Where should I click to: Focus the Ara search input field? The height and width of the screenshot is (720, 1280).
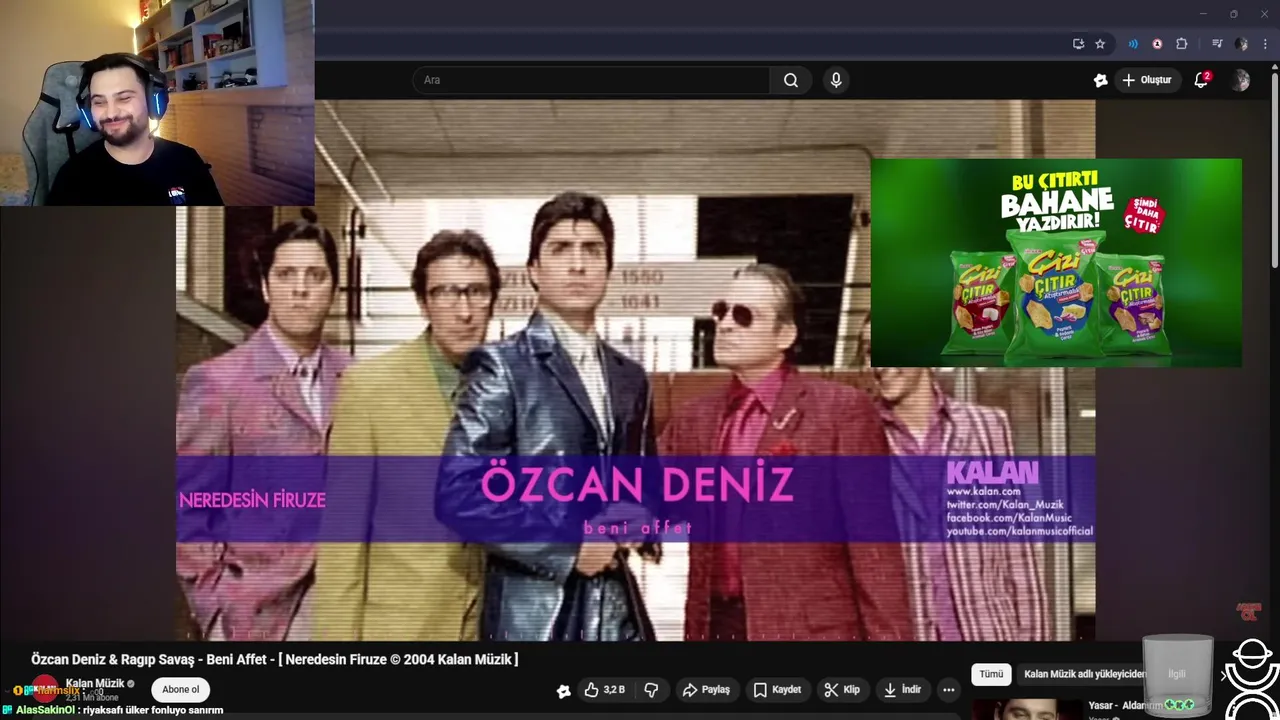[x=591, y=80]
